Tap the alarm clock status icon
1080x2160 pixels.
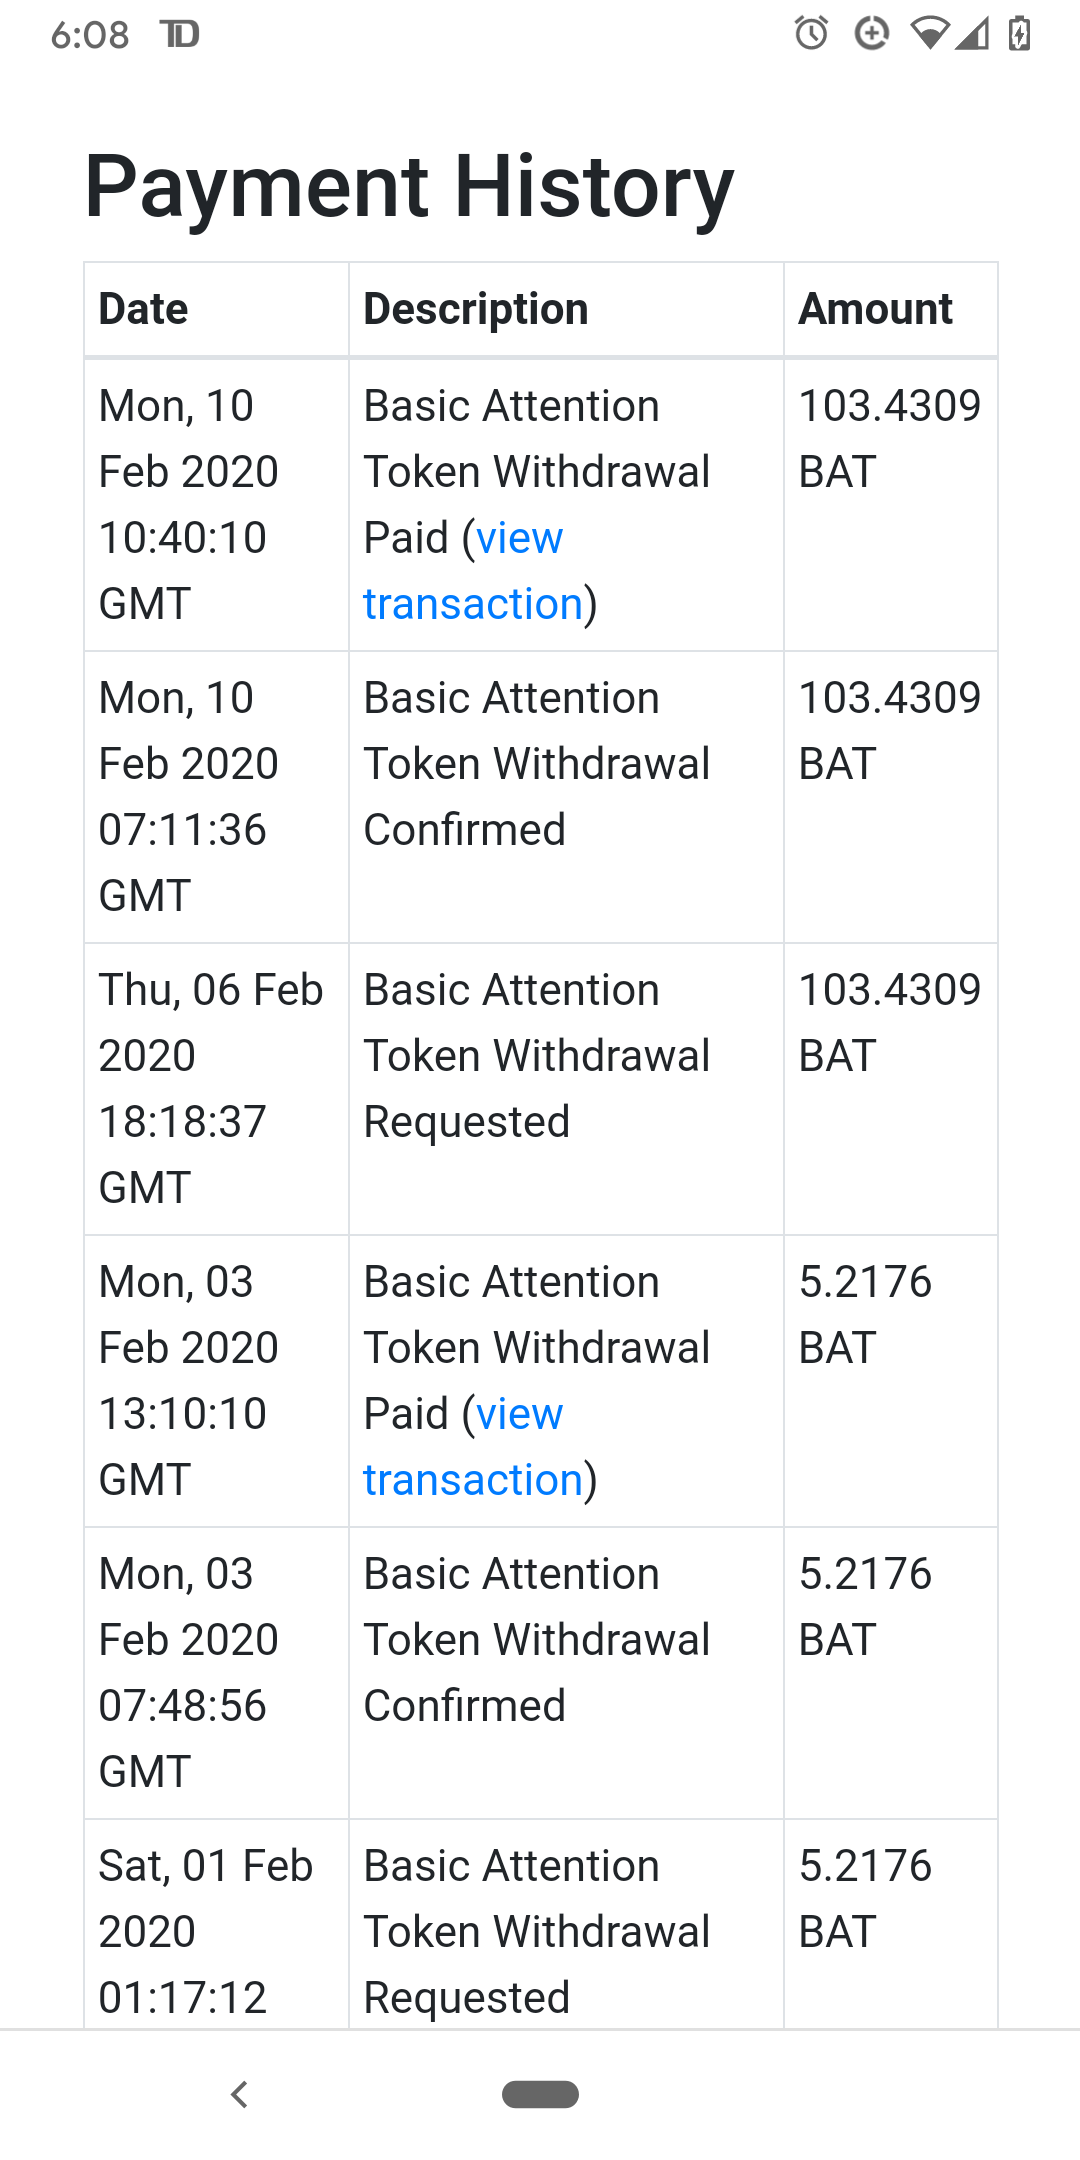pos(811,34)
